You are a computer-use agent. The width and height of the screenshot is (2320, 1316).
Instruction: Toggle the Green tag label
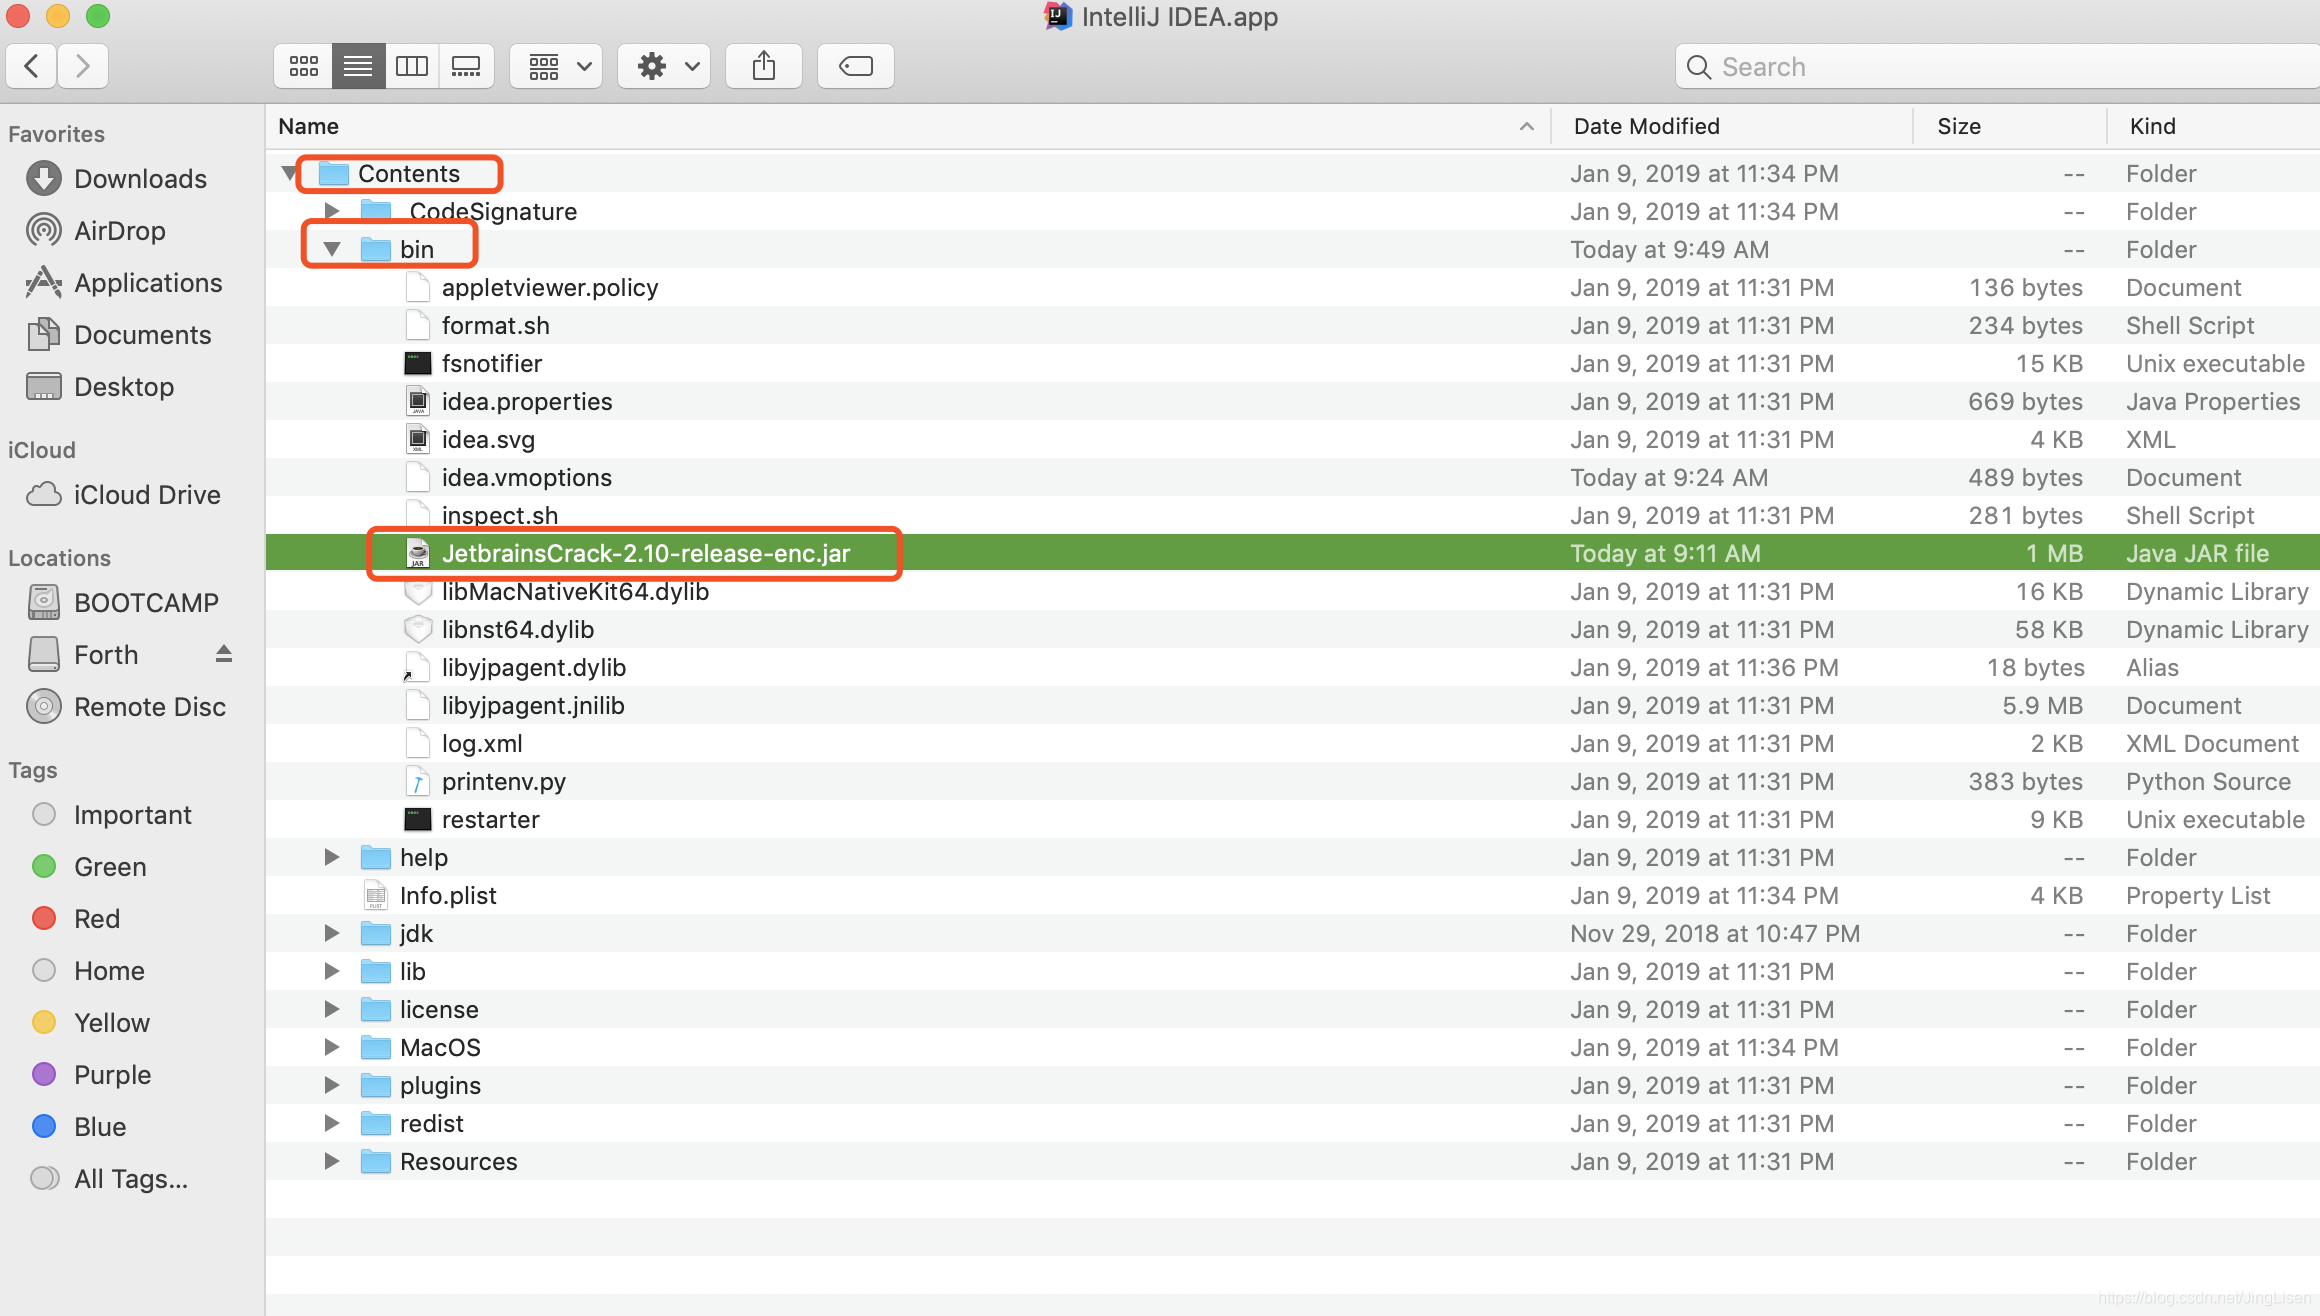pos(108,867)
